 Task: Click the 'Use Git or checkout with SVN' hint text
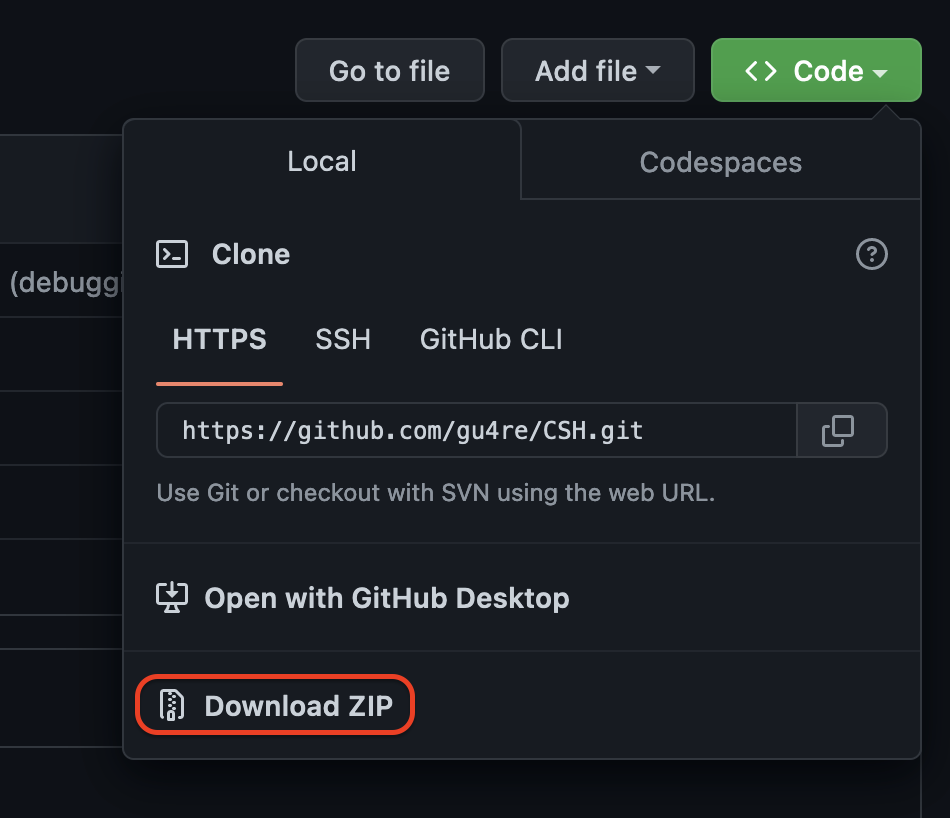click(x=436, y=493)
